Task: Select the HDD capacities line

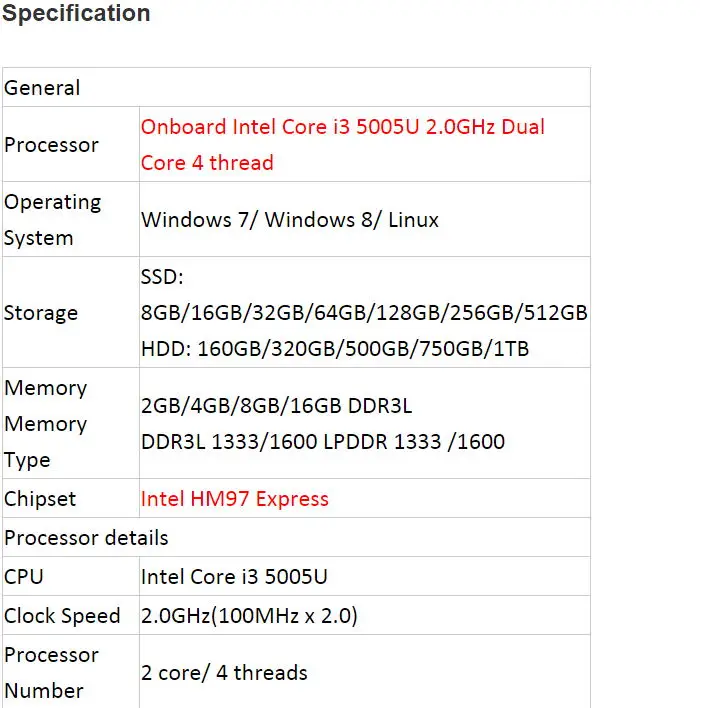Action: click(335, 349)
